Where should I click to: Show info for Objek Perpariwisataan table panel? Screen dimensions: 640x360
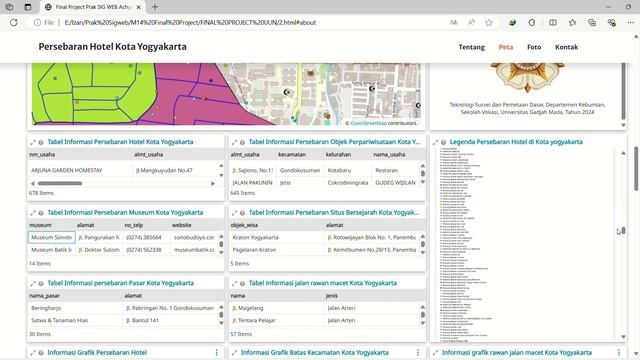point(242,142)
